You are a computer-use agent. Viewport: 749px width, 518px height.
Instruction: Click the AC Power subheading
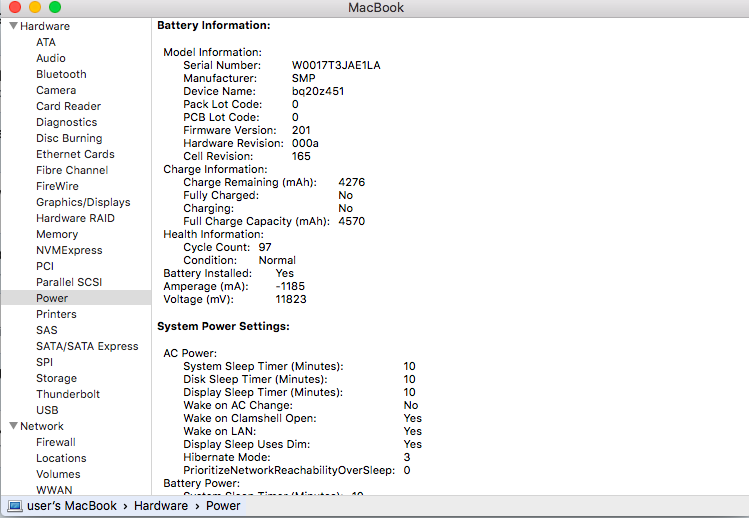(190, 353)
